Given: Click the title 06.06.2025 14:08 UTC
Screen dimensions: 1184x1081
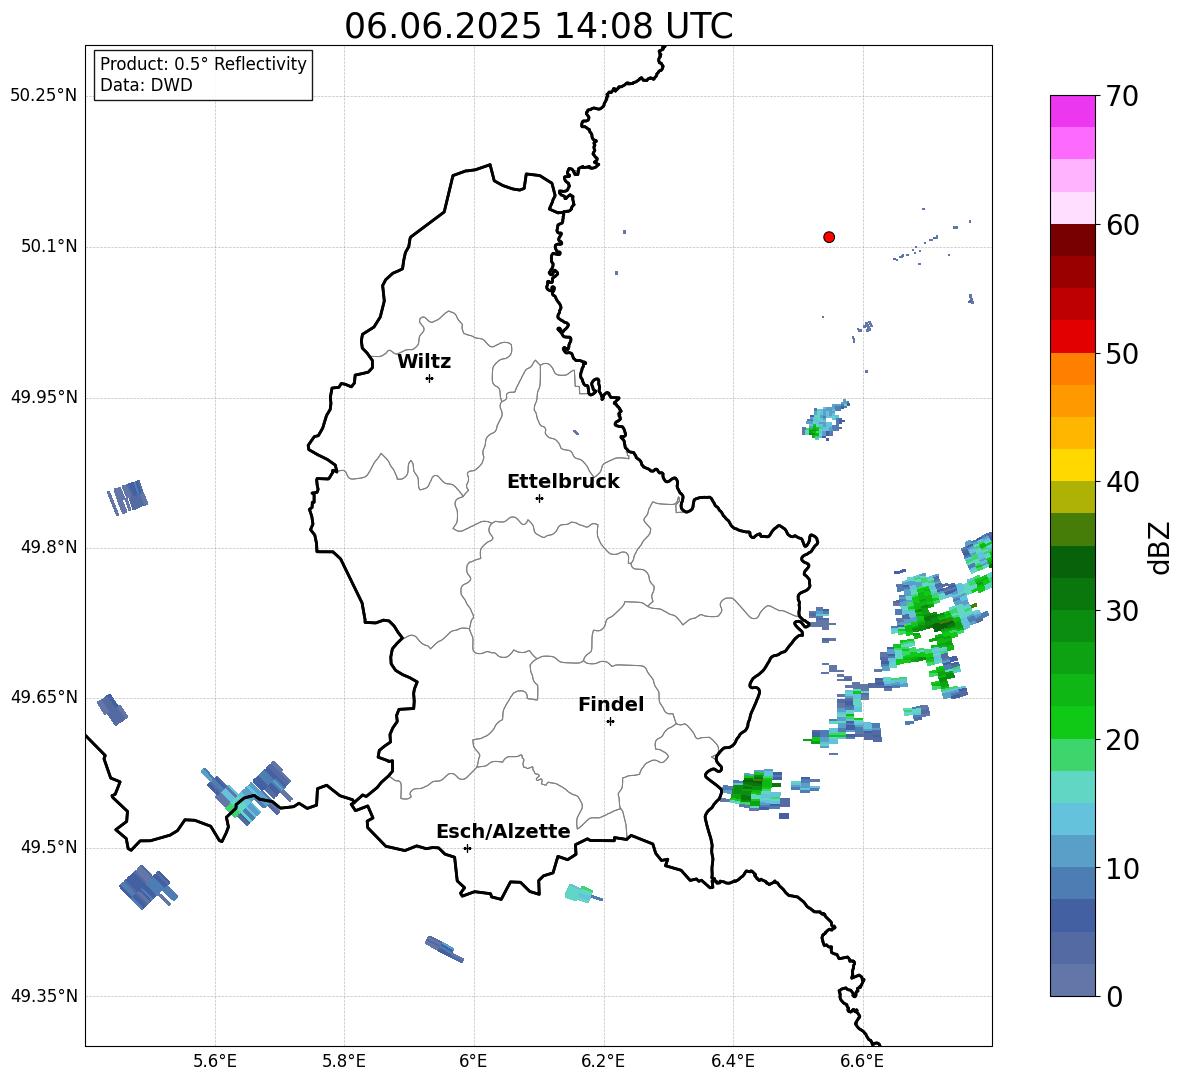Looking at the screenshot, I should (538, 26).
